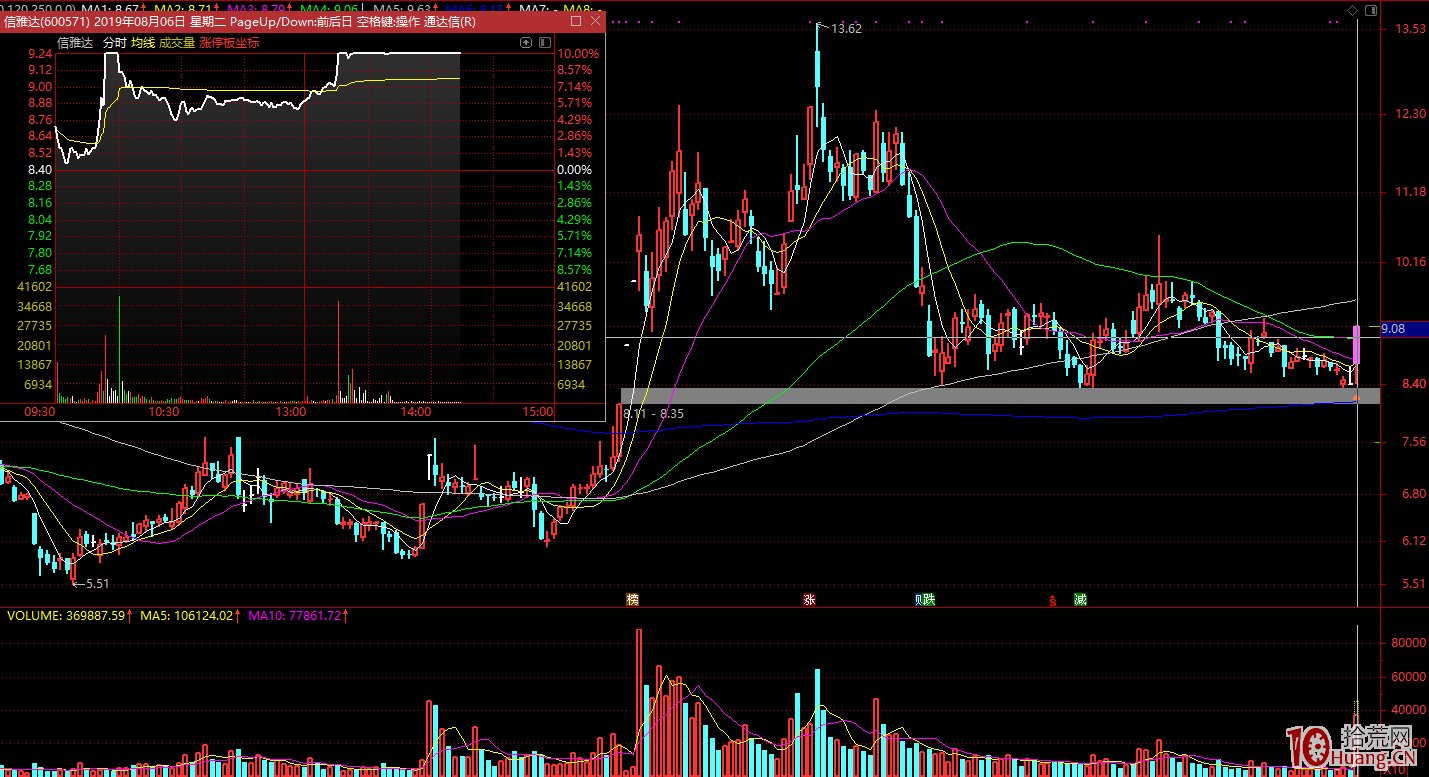Toggle the main chart's side panel icon
This screenshot has width=1429, height=777.
(x=1369, y=10)
